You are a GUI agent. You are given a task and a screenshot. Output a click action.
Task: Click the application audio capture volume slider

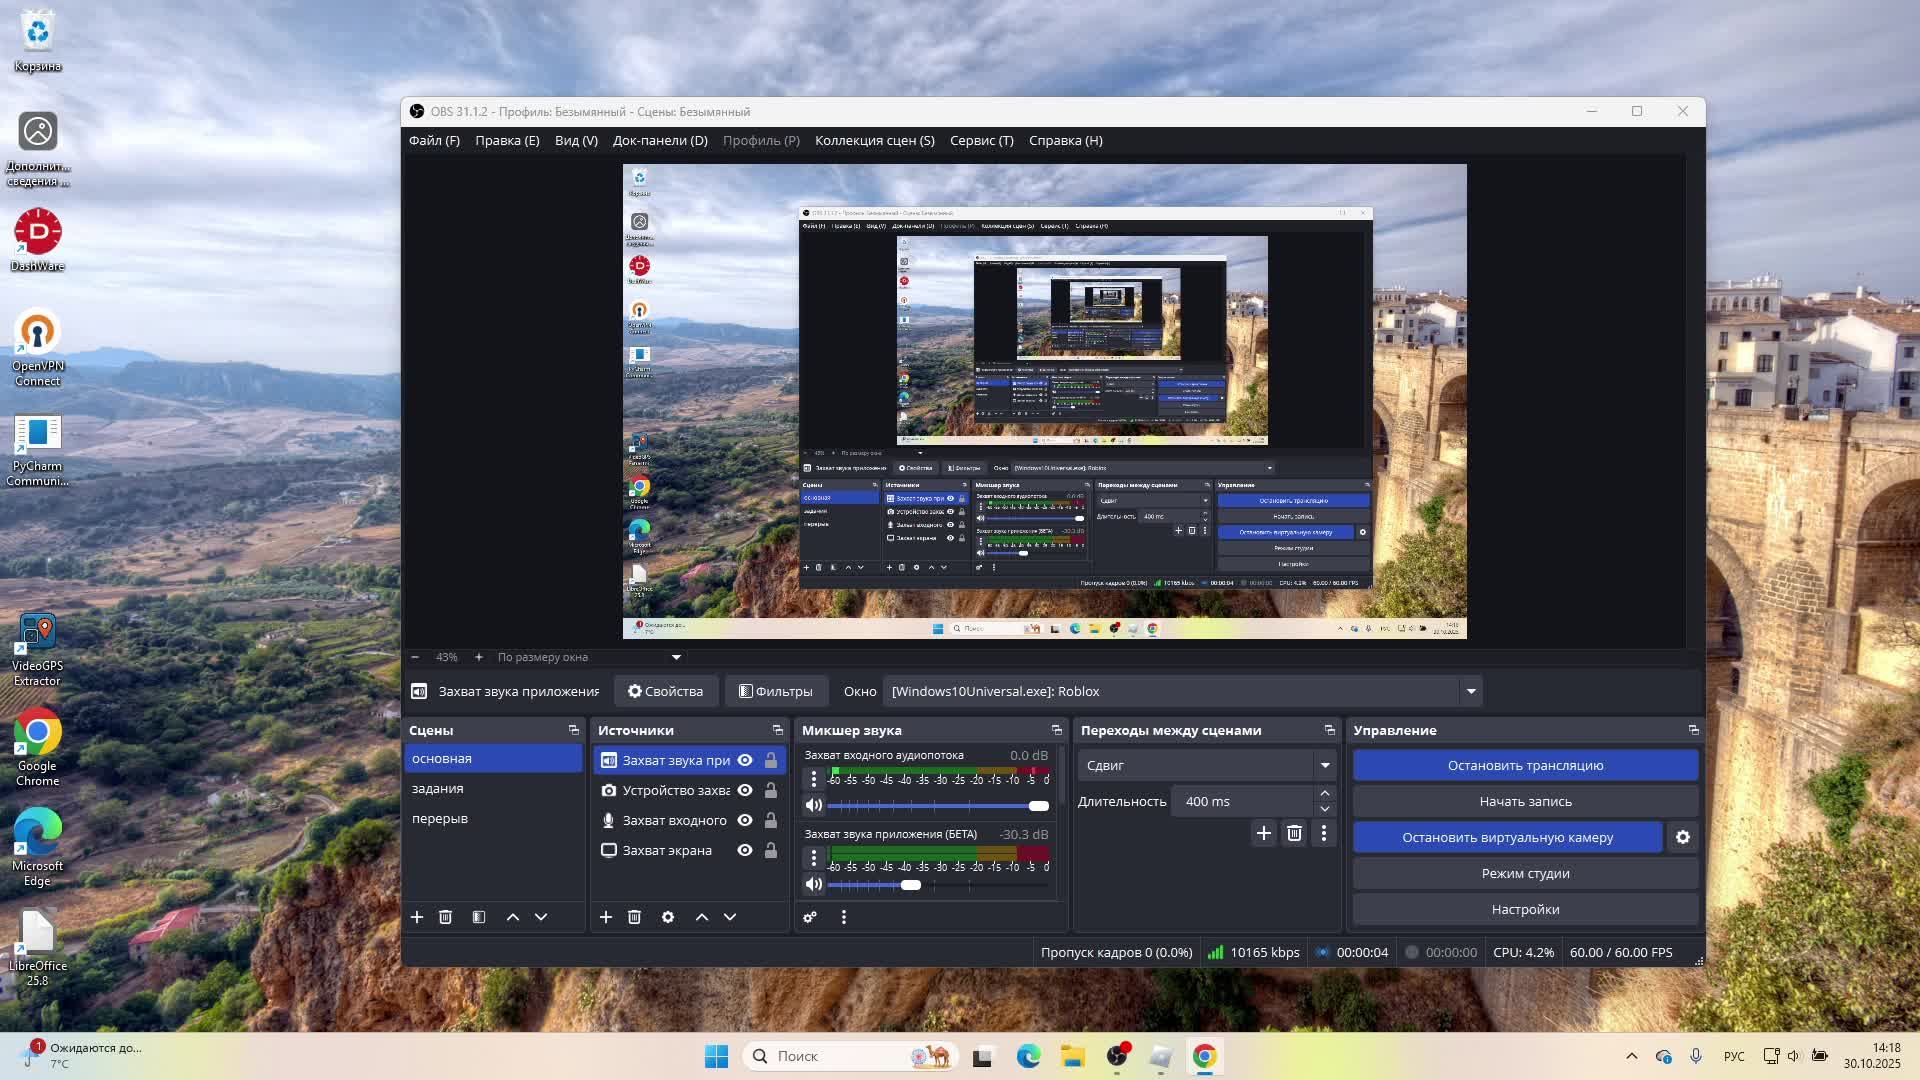(x=910, y=885)
